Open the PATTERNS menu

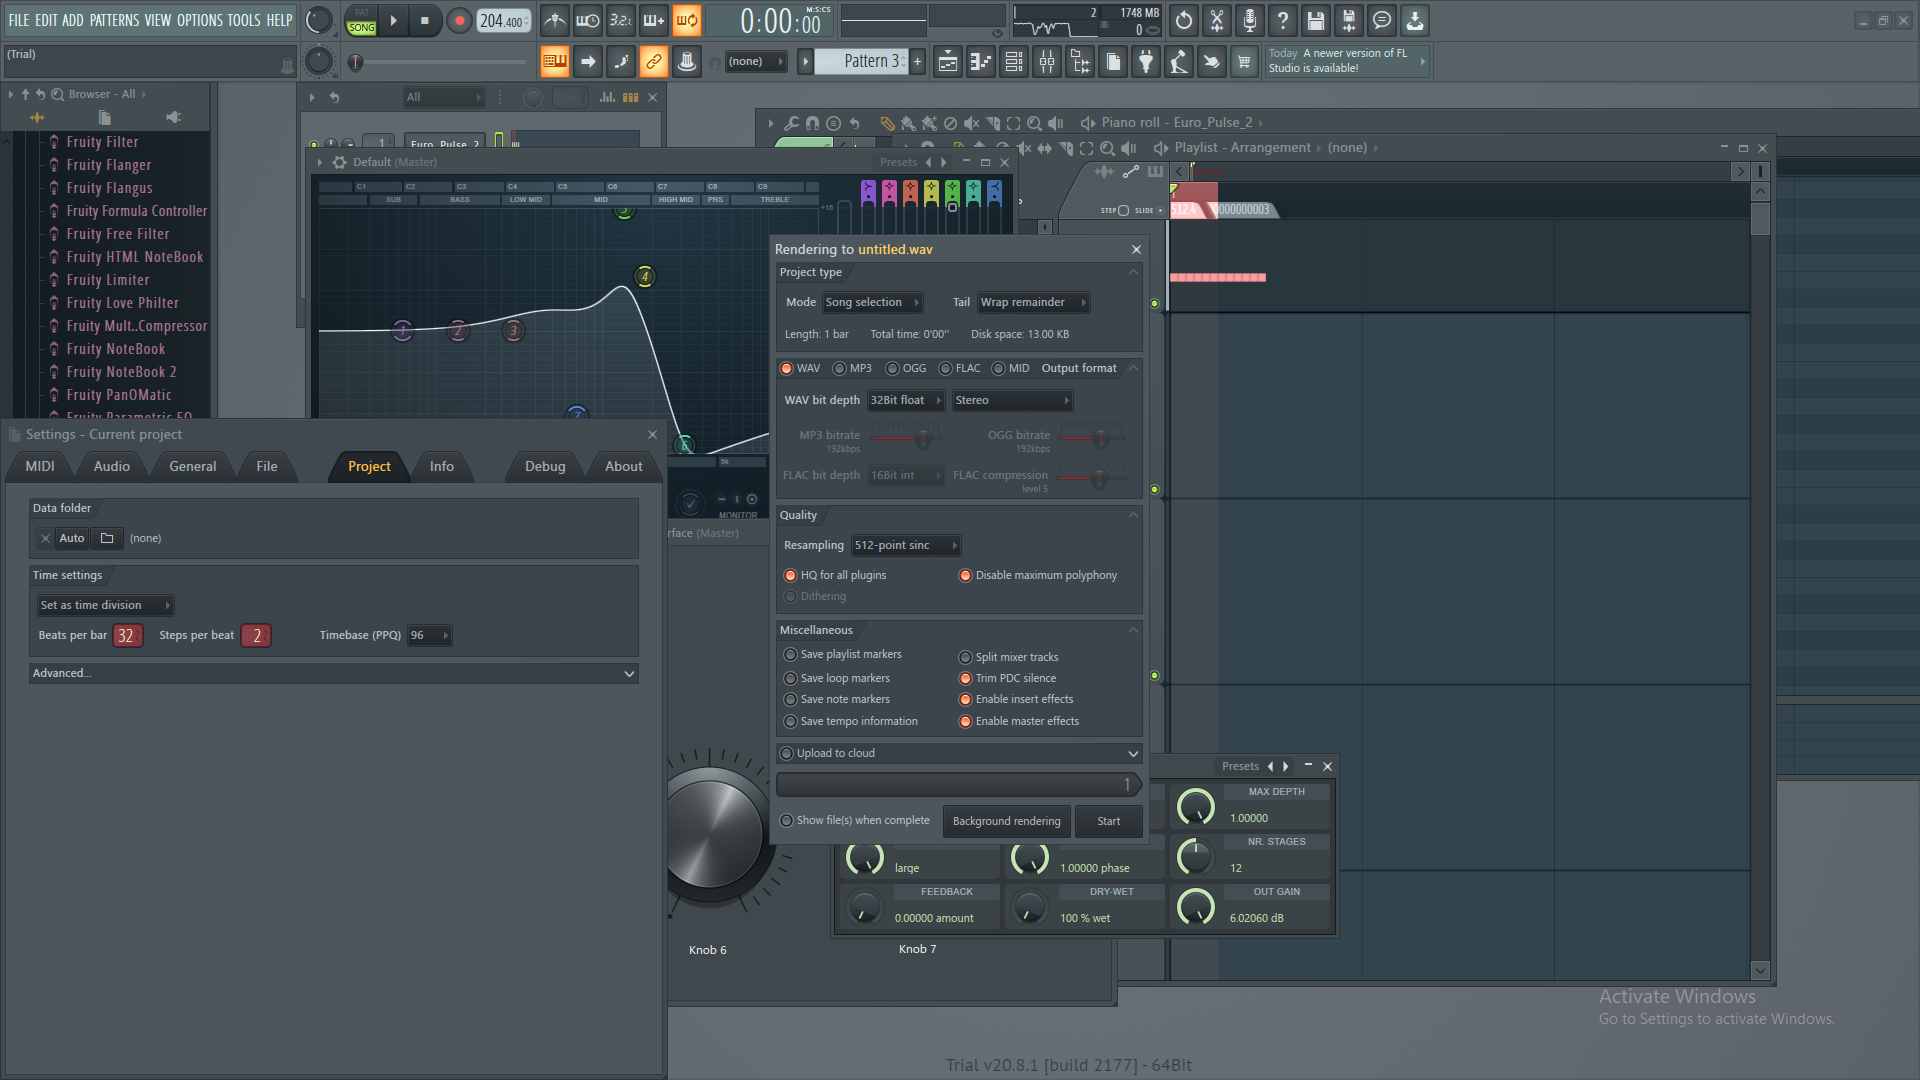click(114, 20)
